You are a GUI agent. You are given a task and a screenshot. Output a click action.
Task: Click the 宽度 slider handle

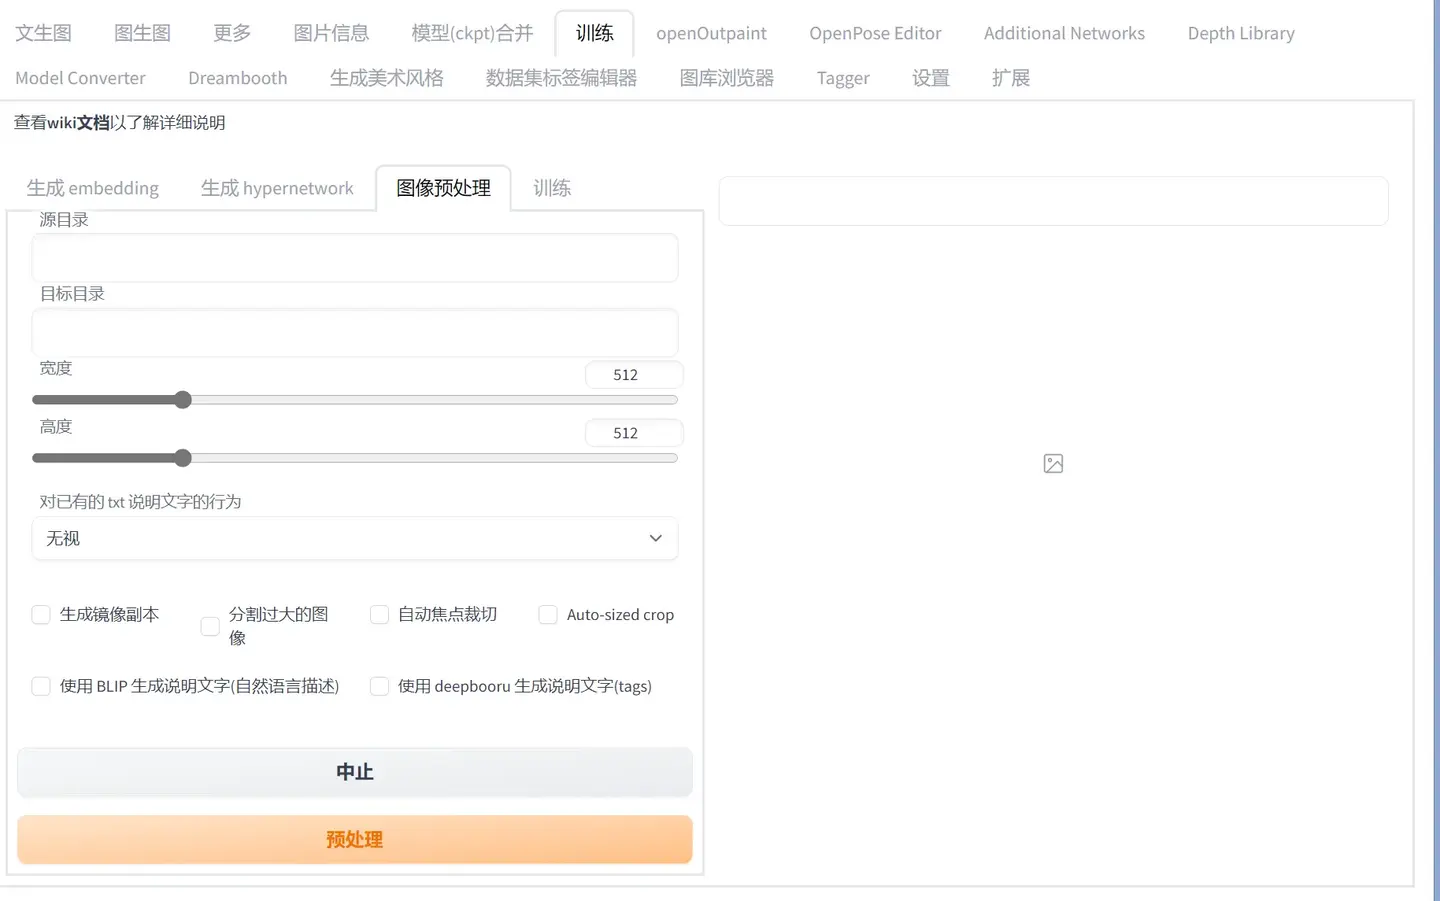[182, 400]
